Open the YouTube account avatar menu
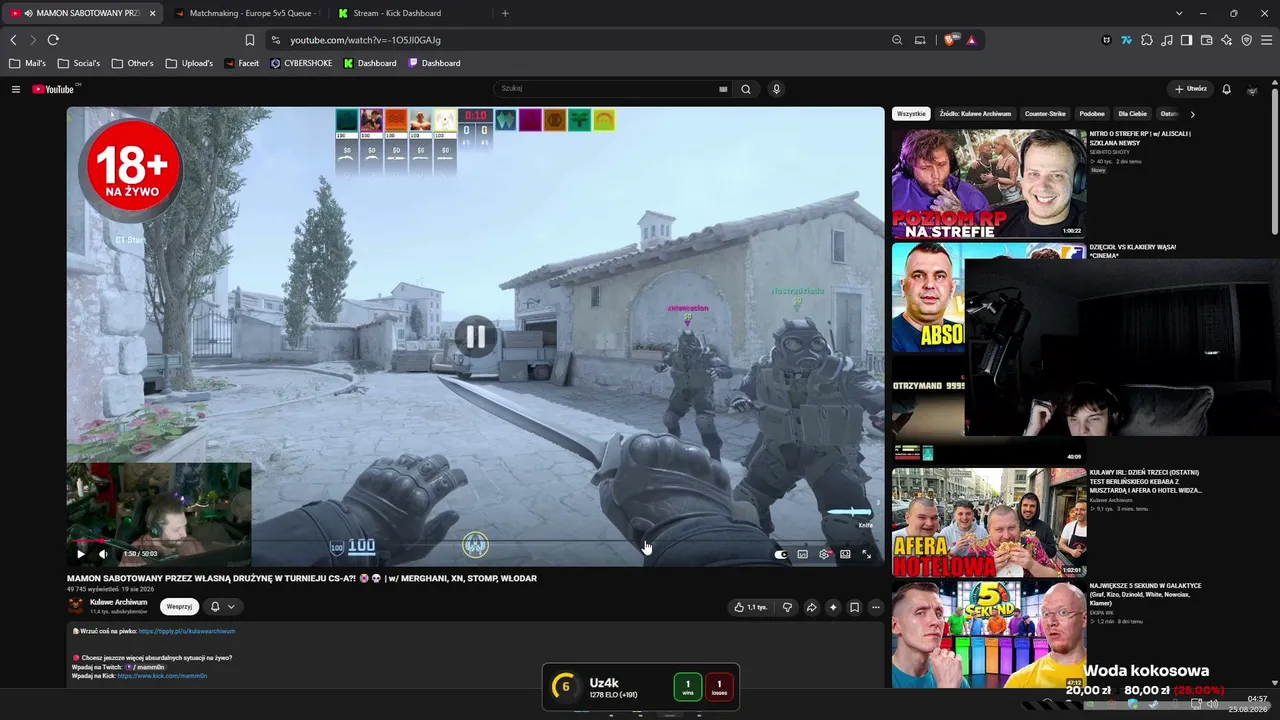 click(x=1252, y=89)
